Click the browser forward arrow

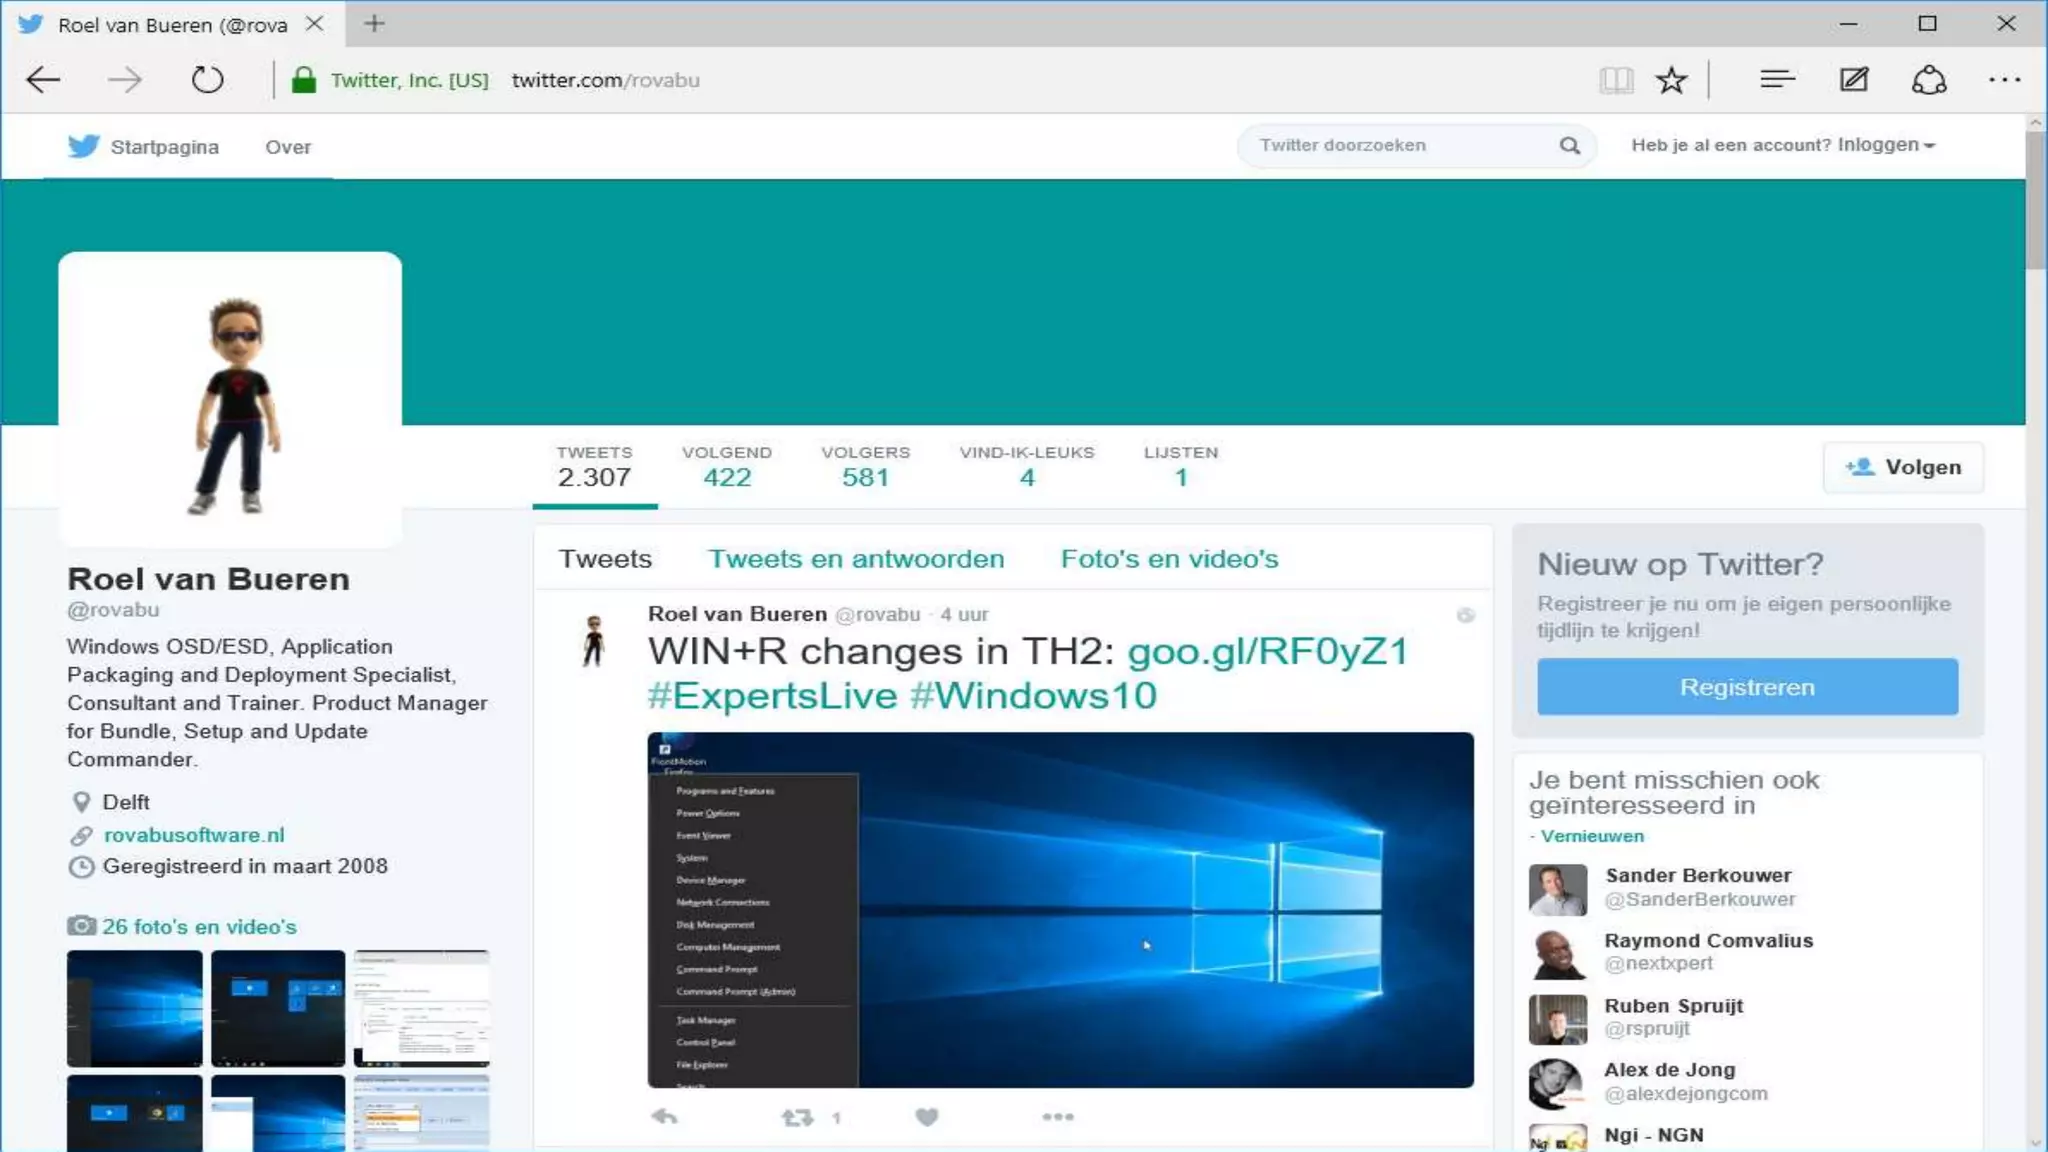click(x=124, y=80)
